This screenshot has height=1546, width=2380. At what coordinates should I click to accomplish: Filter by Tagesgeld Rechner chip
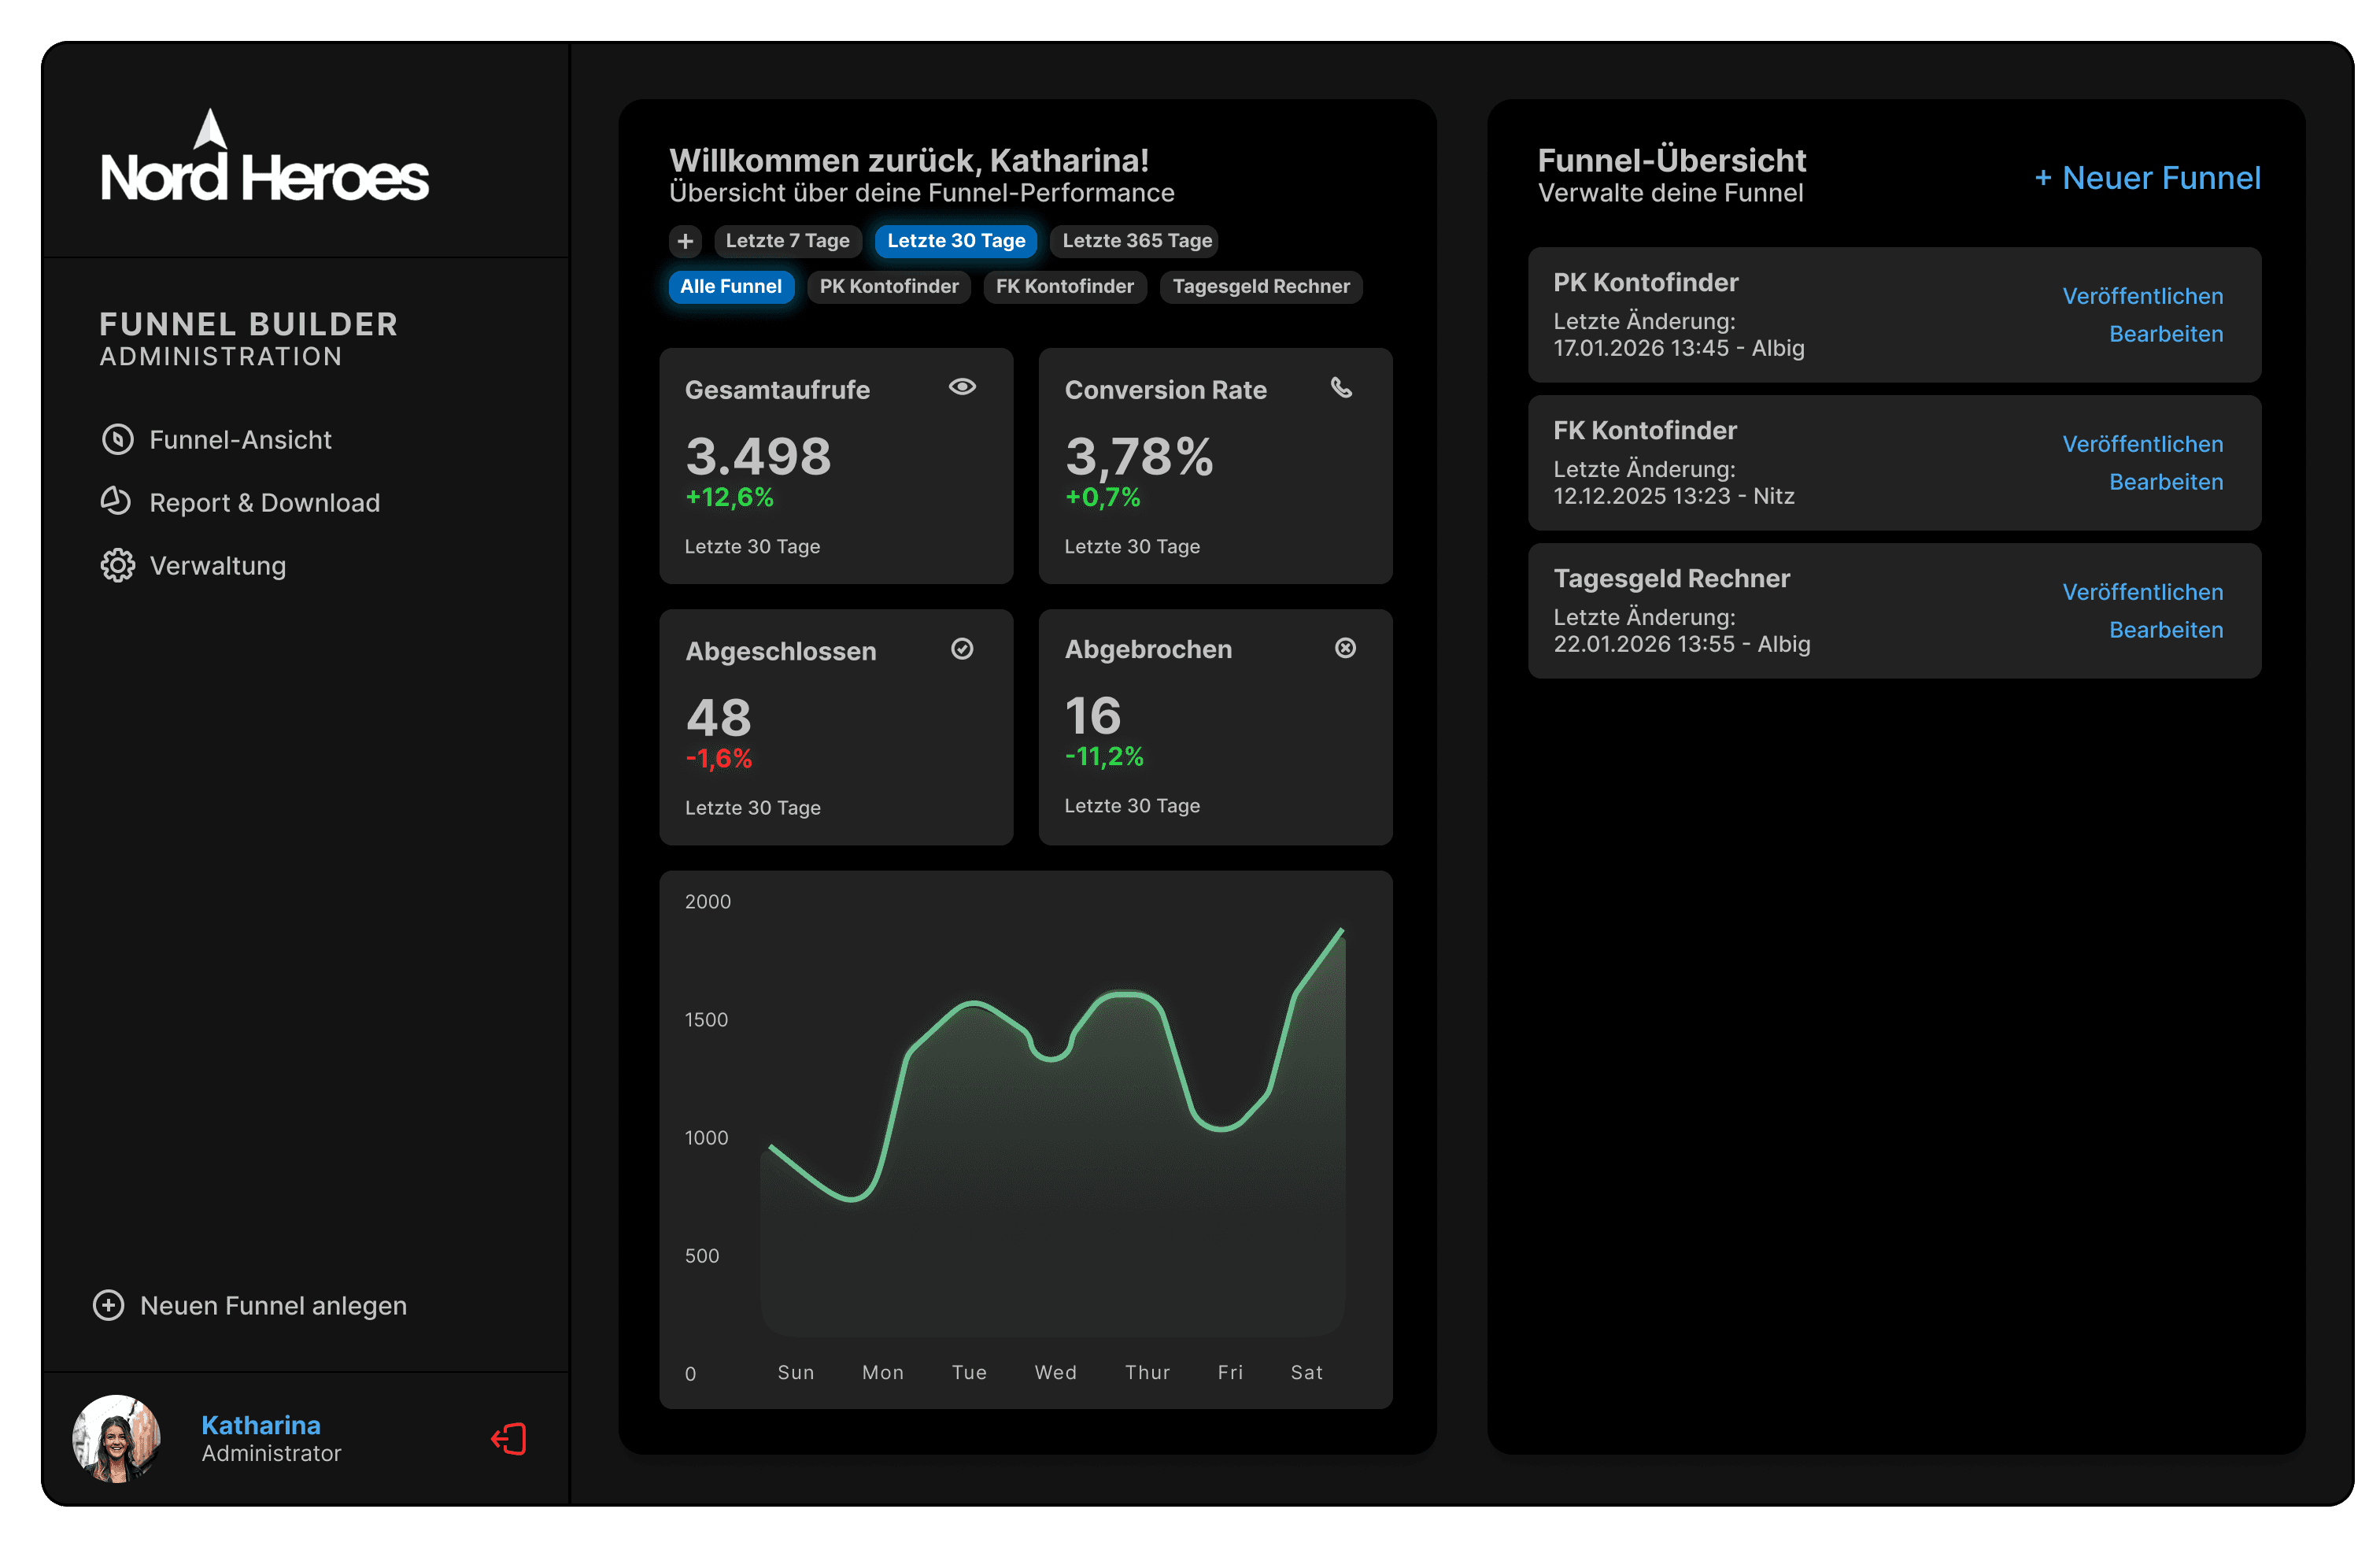point(1260,287)
